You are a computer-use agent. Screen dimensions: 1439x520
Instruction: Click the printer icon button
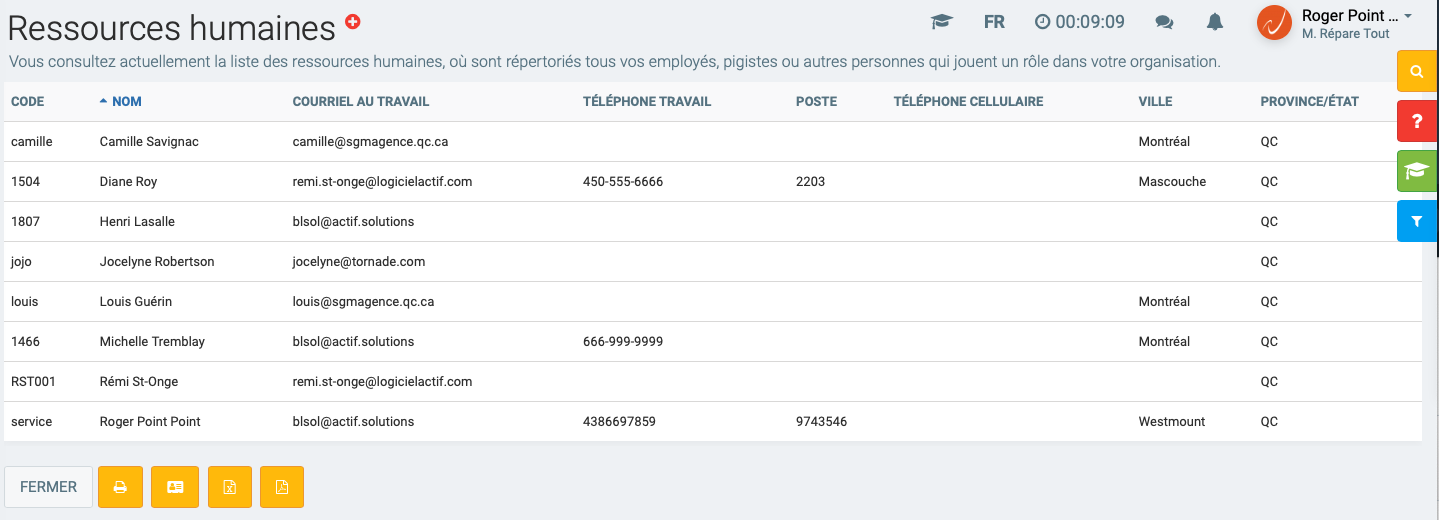click(x=120, y=487)
